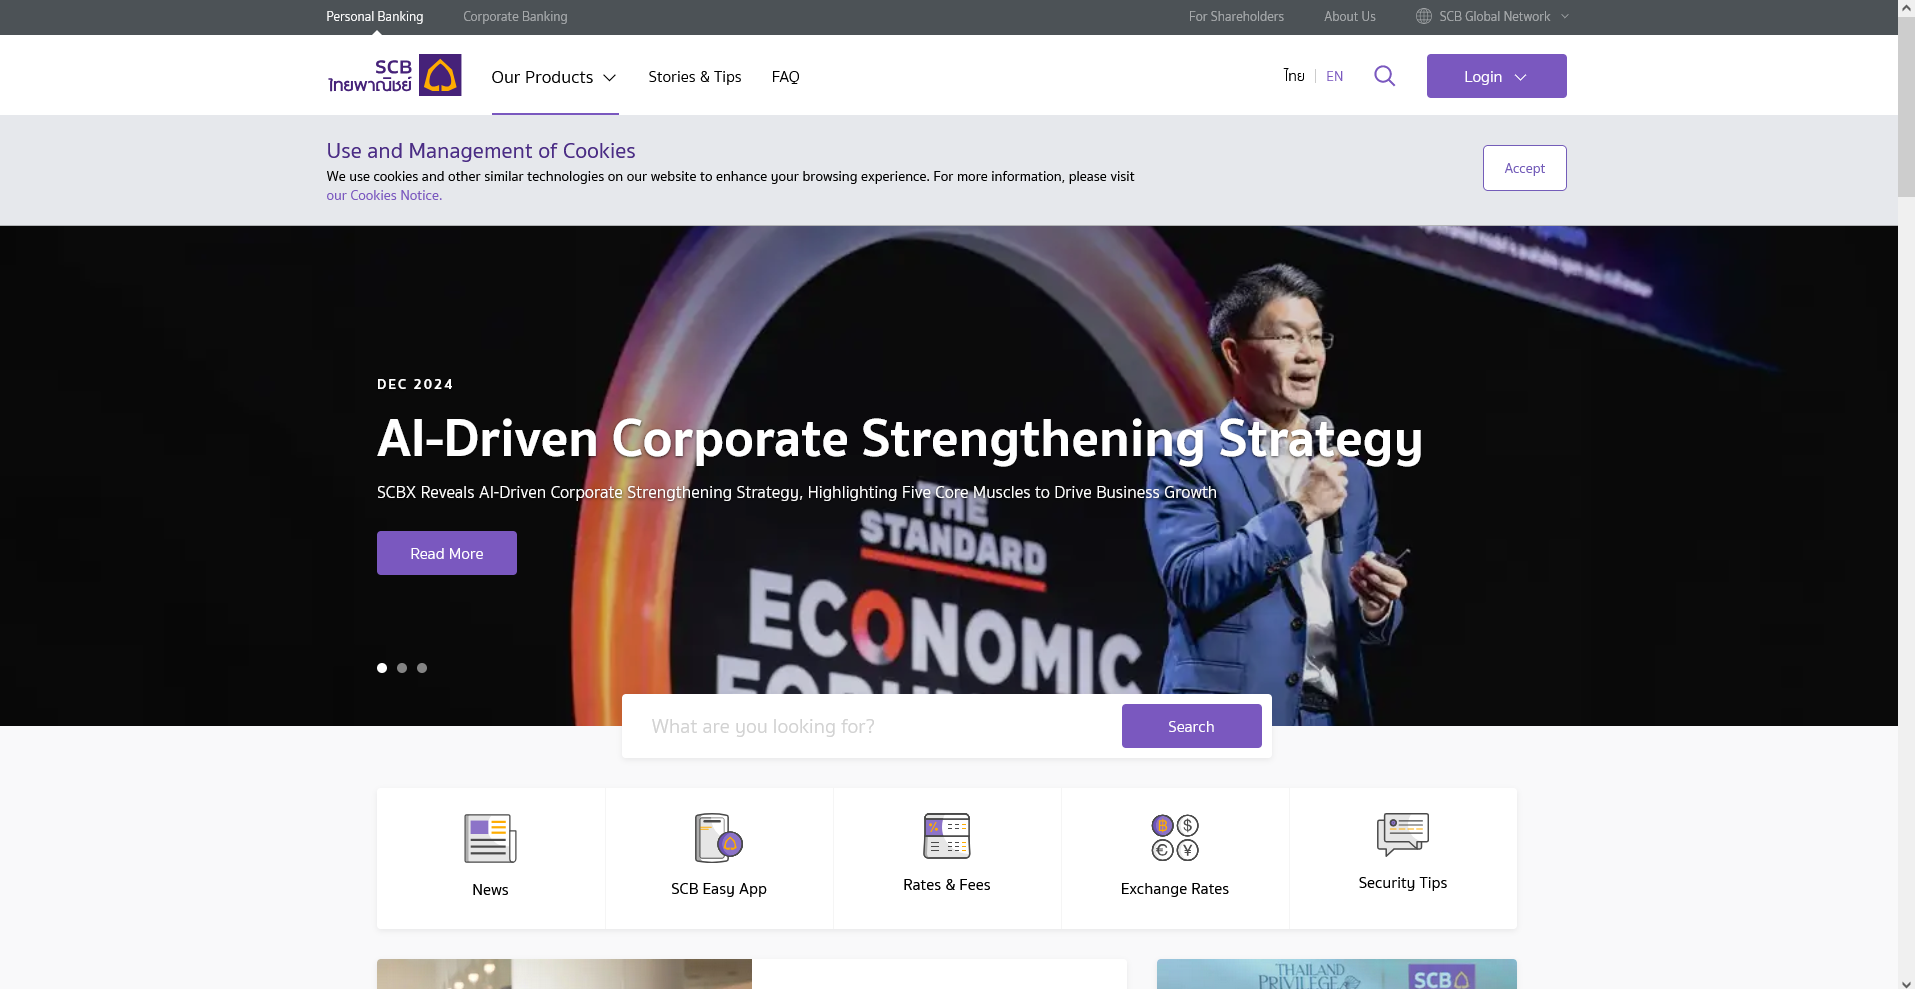Open the search magnifier icon
This screenshot has width=1915, height=989.
click(x=1384, y=76)
